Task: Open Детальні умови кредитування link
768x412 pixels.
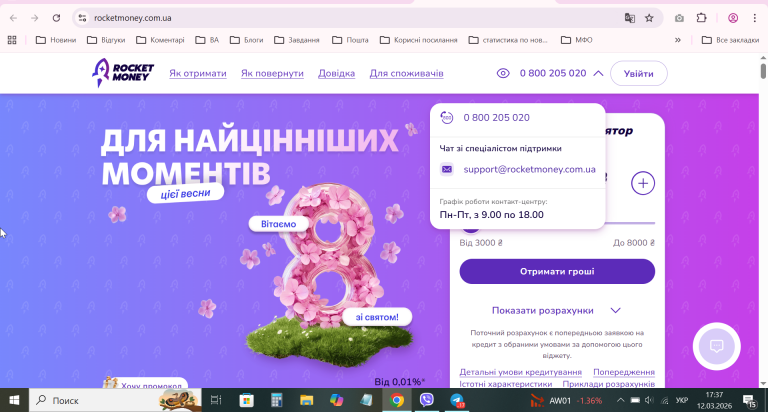Action: click(x=520, y=372)
